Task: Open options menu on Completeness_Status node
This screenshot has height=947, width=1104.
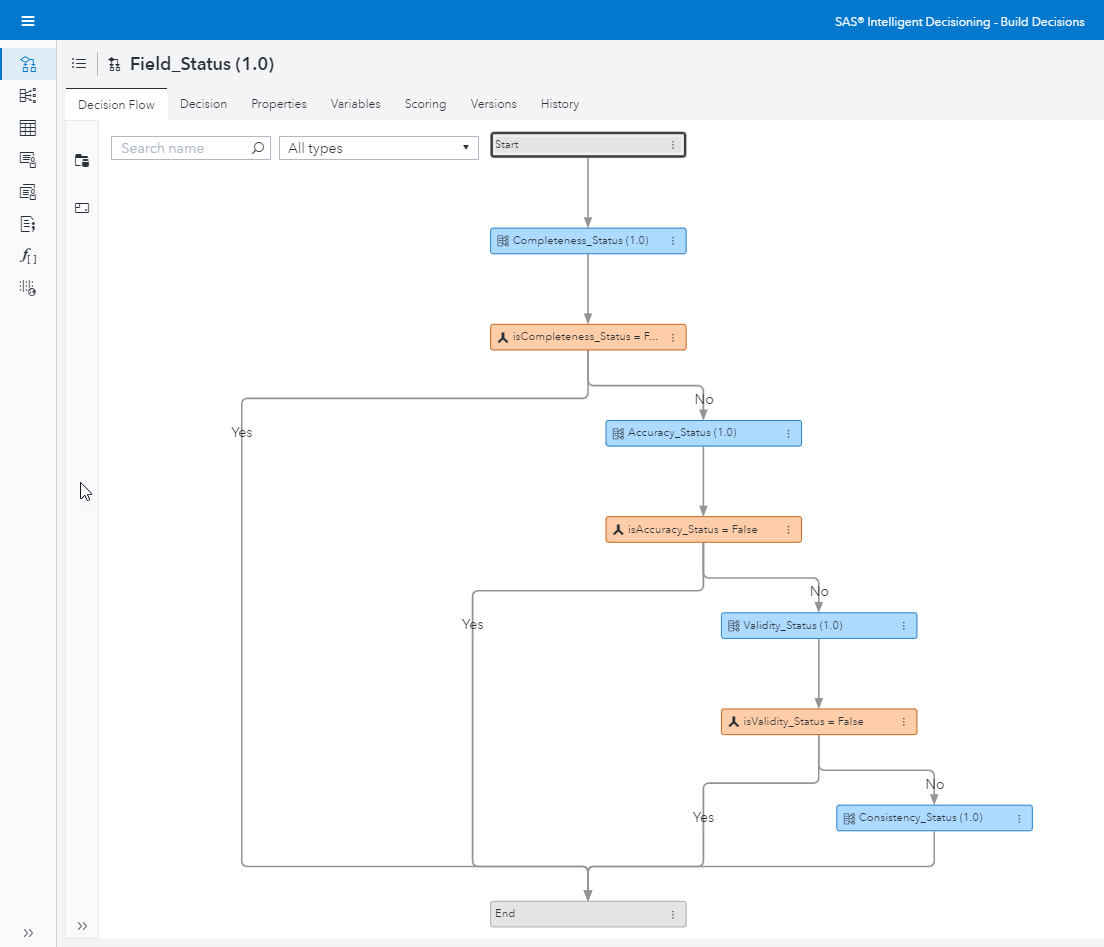Action: [x=673, y=241]
